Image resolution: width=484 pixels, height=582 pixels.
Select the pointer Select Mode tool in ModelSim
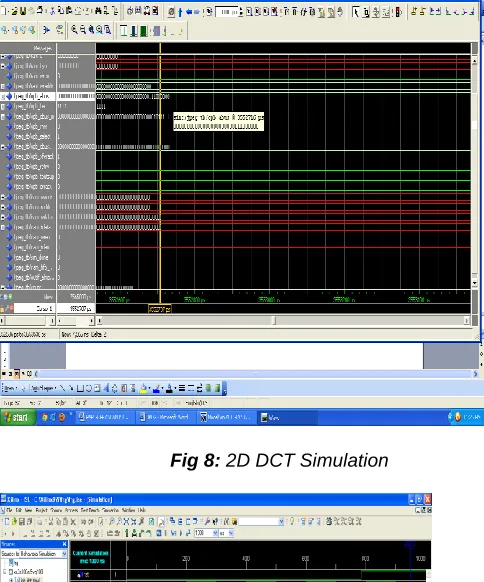pyautogui.click(x=356, y=12)
